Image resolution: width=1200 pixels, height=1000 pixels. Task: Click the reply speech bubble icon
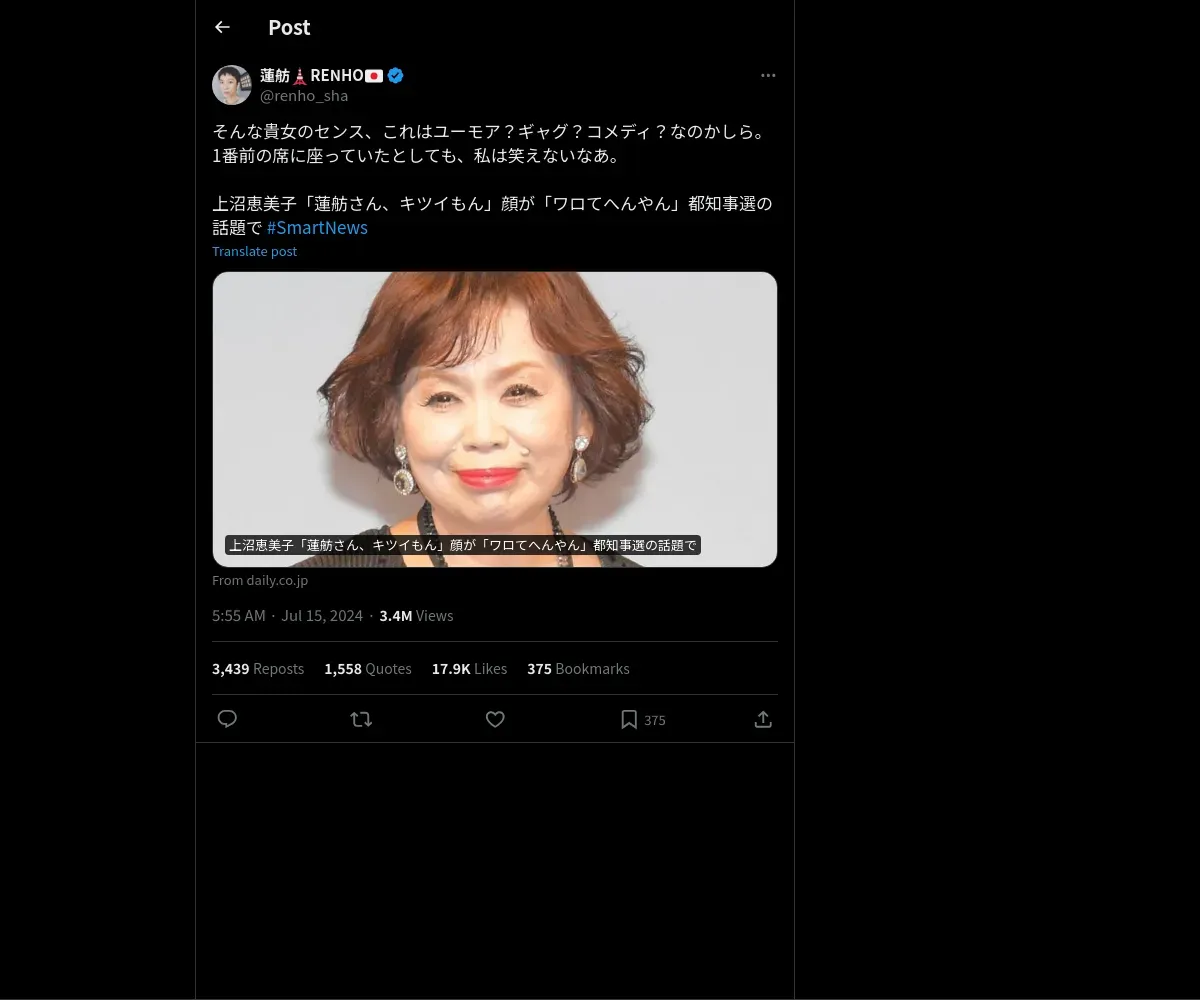[x=227, y=719]
